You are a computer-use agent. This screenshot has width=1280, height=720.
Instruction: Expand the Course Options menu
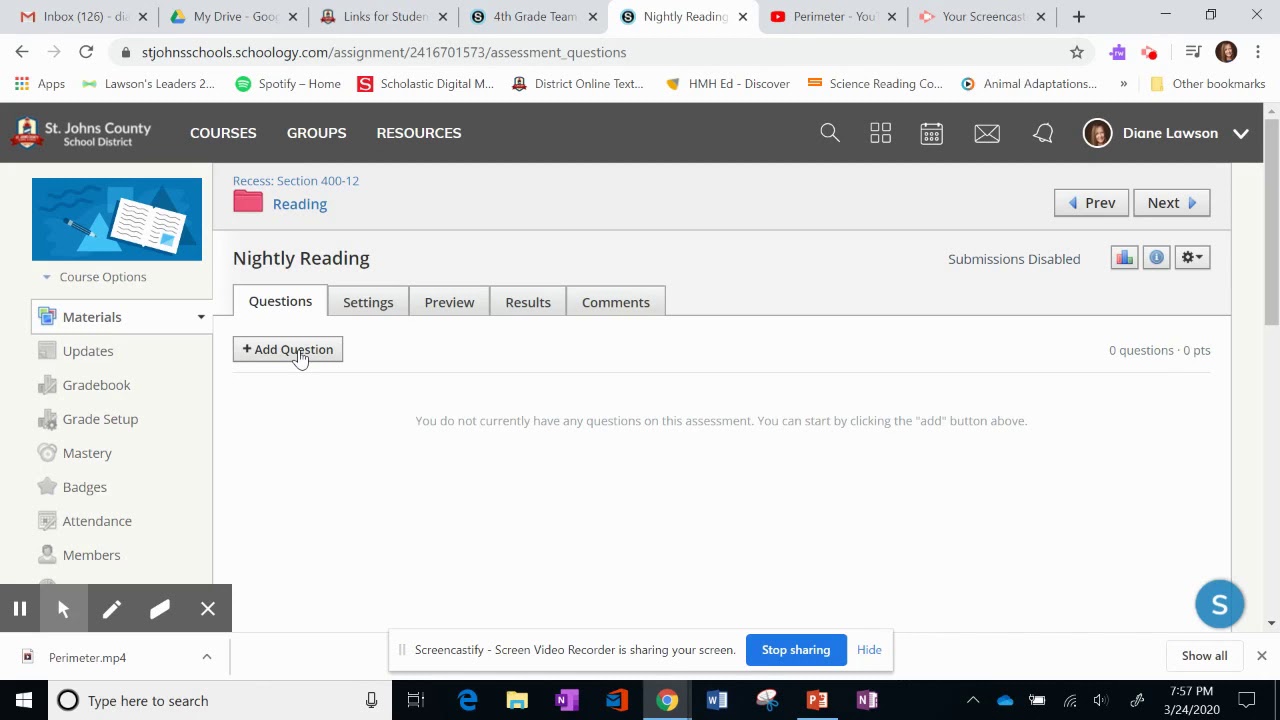click(94, 277)
